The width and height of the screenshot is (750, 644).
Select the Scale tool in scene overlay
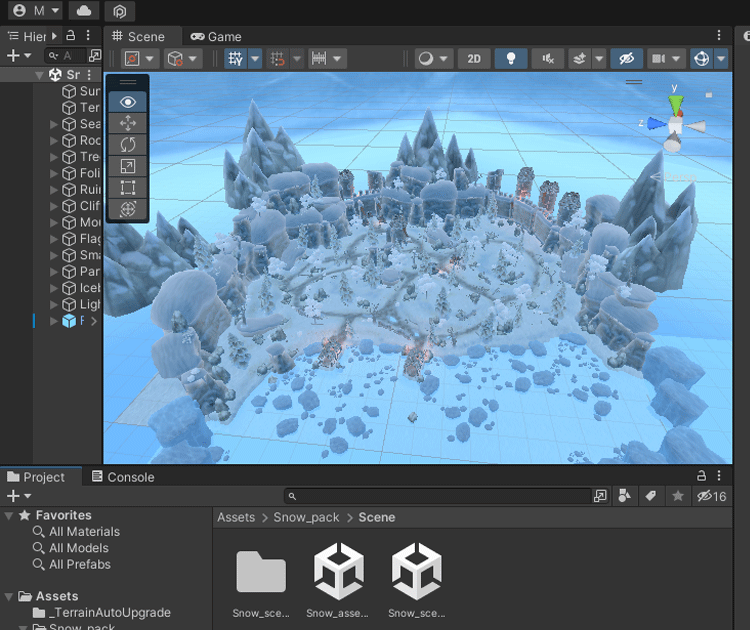[x=127, y=166]
